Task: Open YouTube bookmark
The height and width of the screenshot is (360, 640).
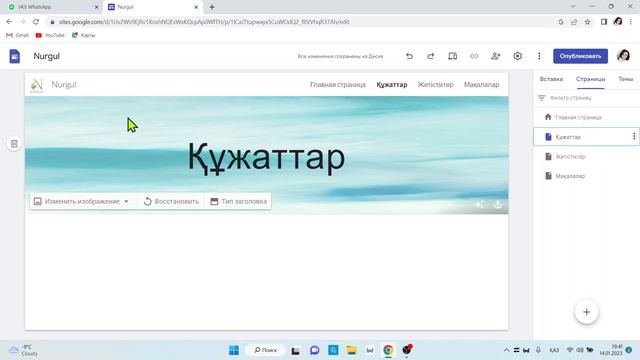Action: pyautogui.click(x=50, y=35)
